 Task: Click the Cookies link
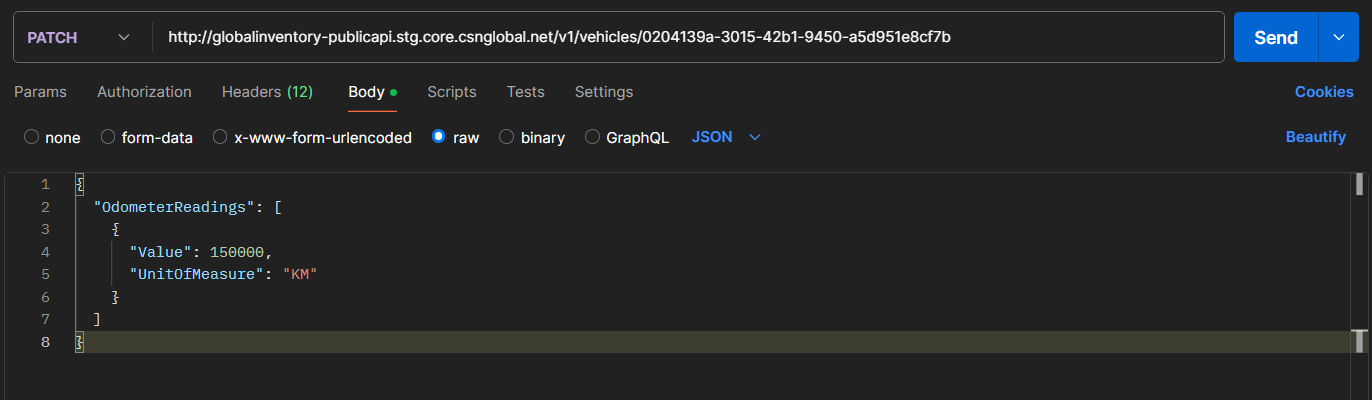pyautogui.click(x=1324, y=92)
